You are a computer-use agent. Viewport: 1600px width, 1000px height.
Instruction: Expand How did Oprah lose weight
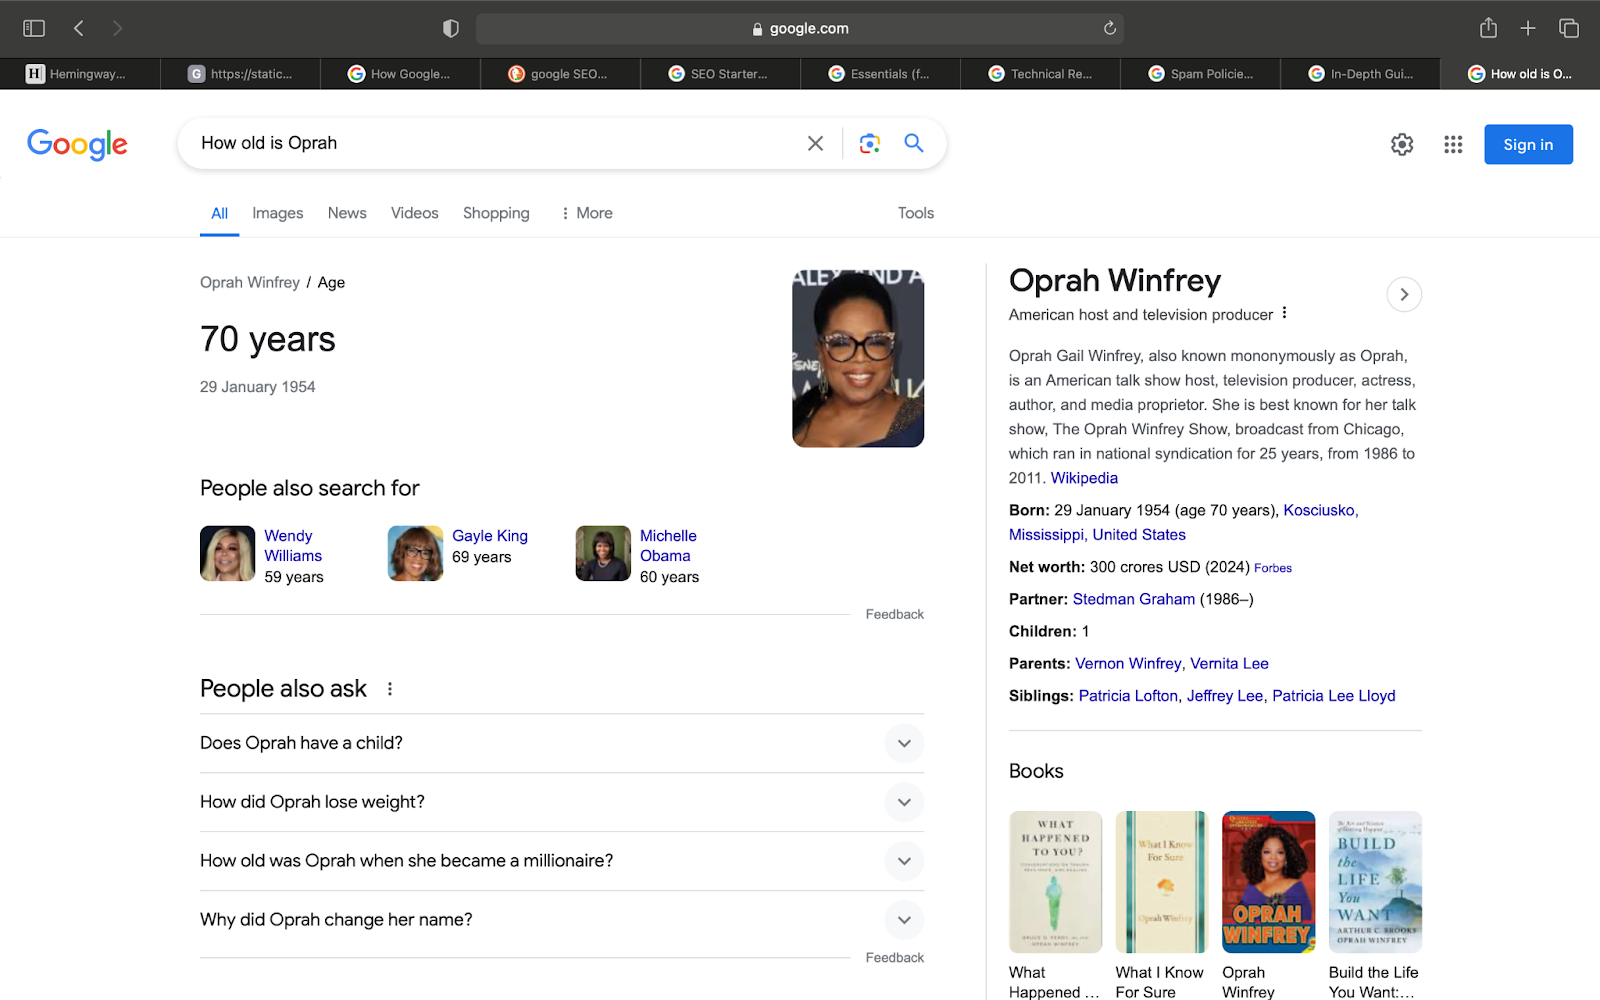pos(562,802)
